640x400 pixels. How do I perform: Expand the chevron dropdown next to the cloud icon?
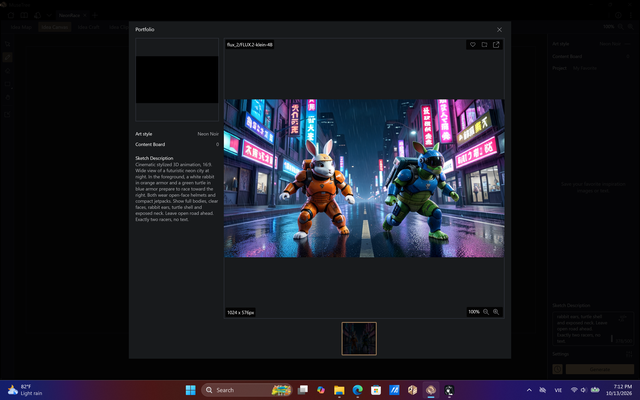click(49, 15)
